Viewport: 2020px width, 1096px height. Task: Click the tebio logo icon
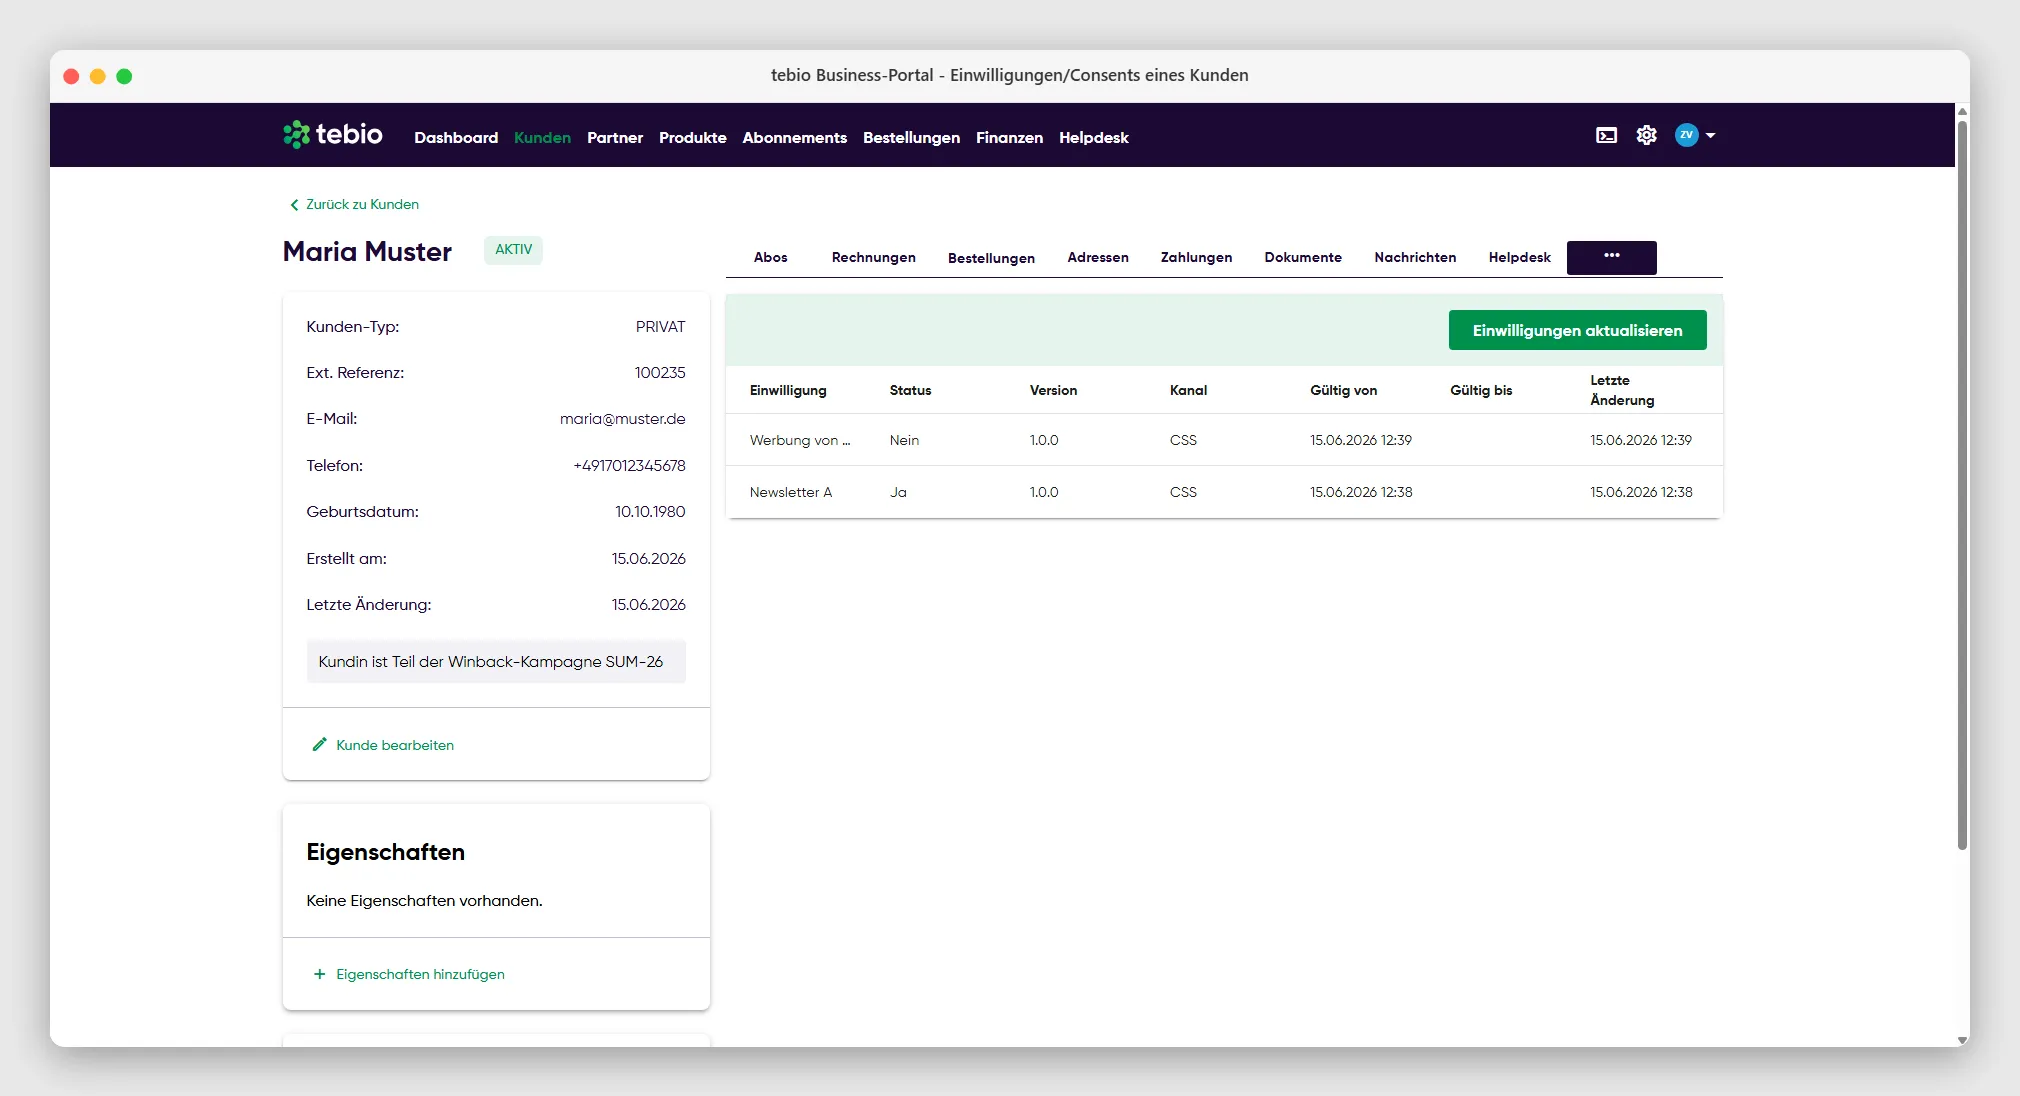tap(296, 135)
